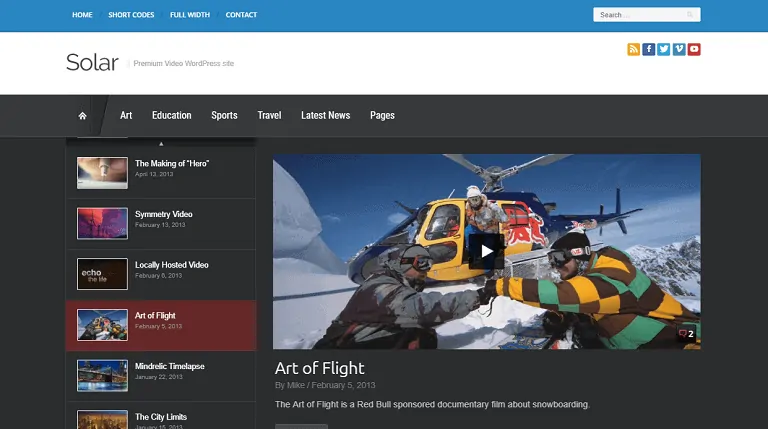Click the April 13, 2013 date
Image resolution: width=768 pixels, height=429 pixels.
(x=154, y=174)
